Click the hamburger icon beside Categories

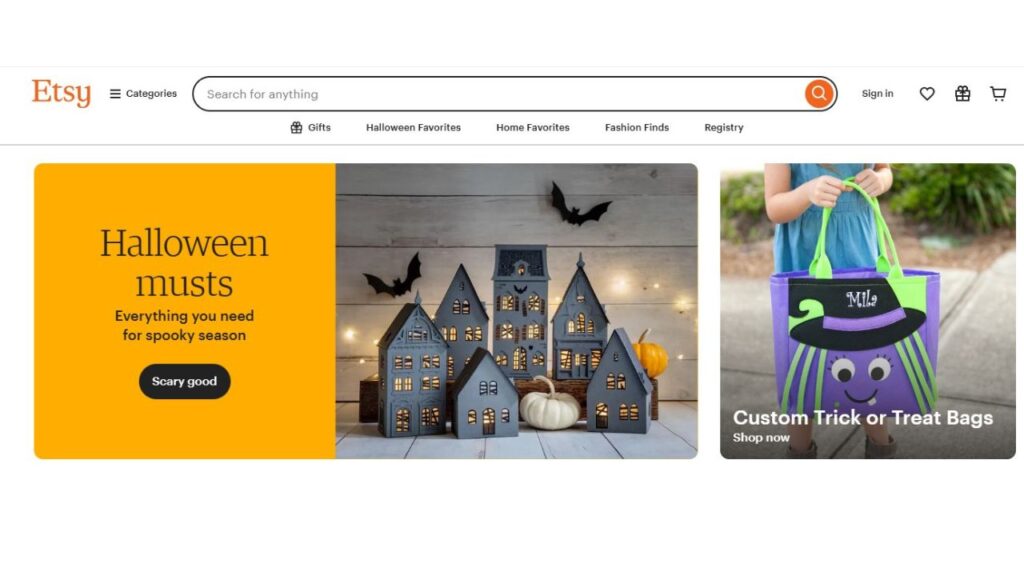click(115, 94)
